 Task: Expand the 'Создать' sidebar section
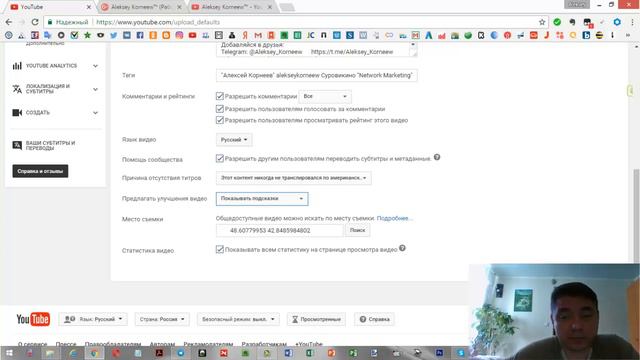[x=95, y=113]
